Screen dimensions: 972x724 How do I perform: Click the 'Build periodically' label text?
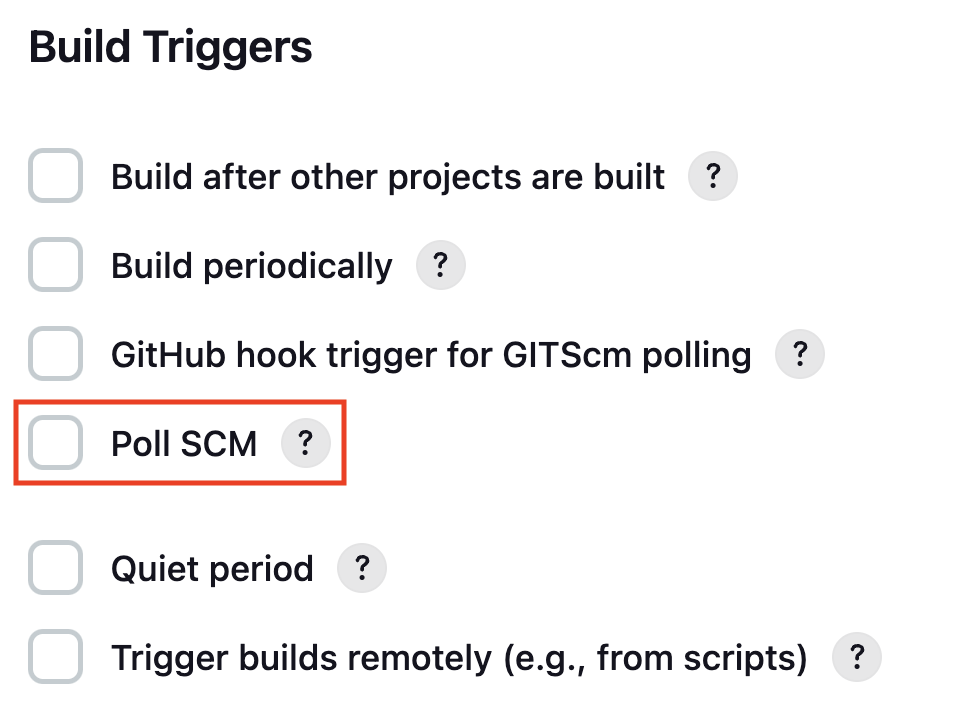click(x=252, y=267)
